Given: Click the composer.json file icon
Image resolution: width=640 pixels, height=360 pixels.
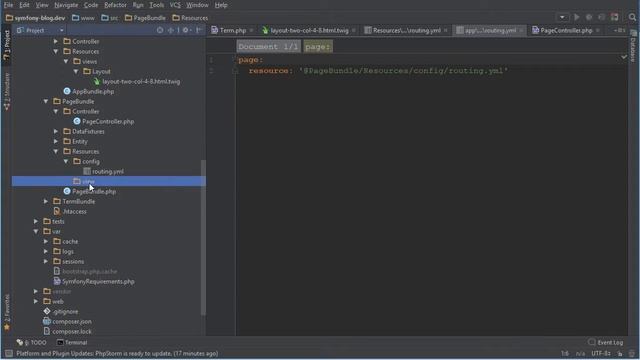Looking at the screenshot, I should (x=47, y=321).
